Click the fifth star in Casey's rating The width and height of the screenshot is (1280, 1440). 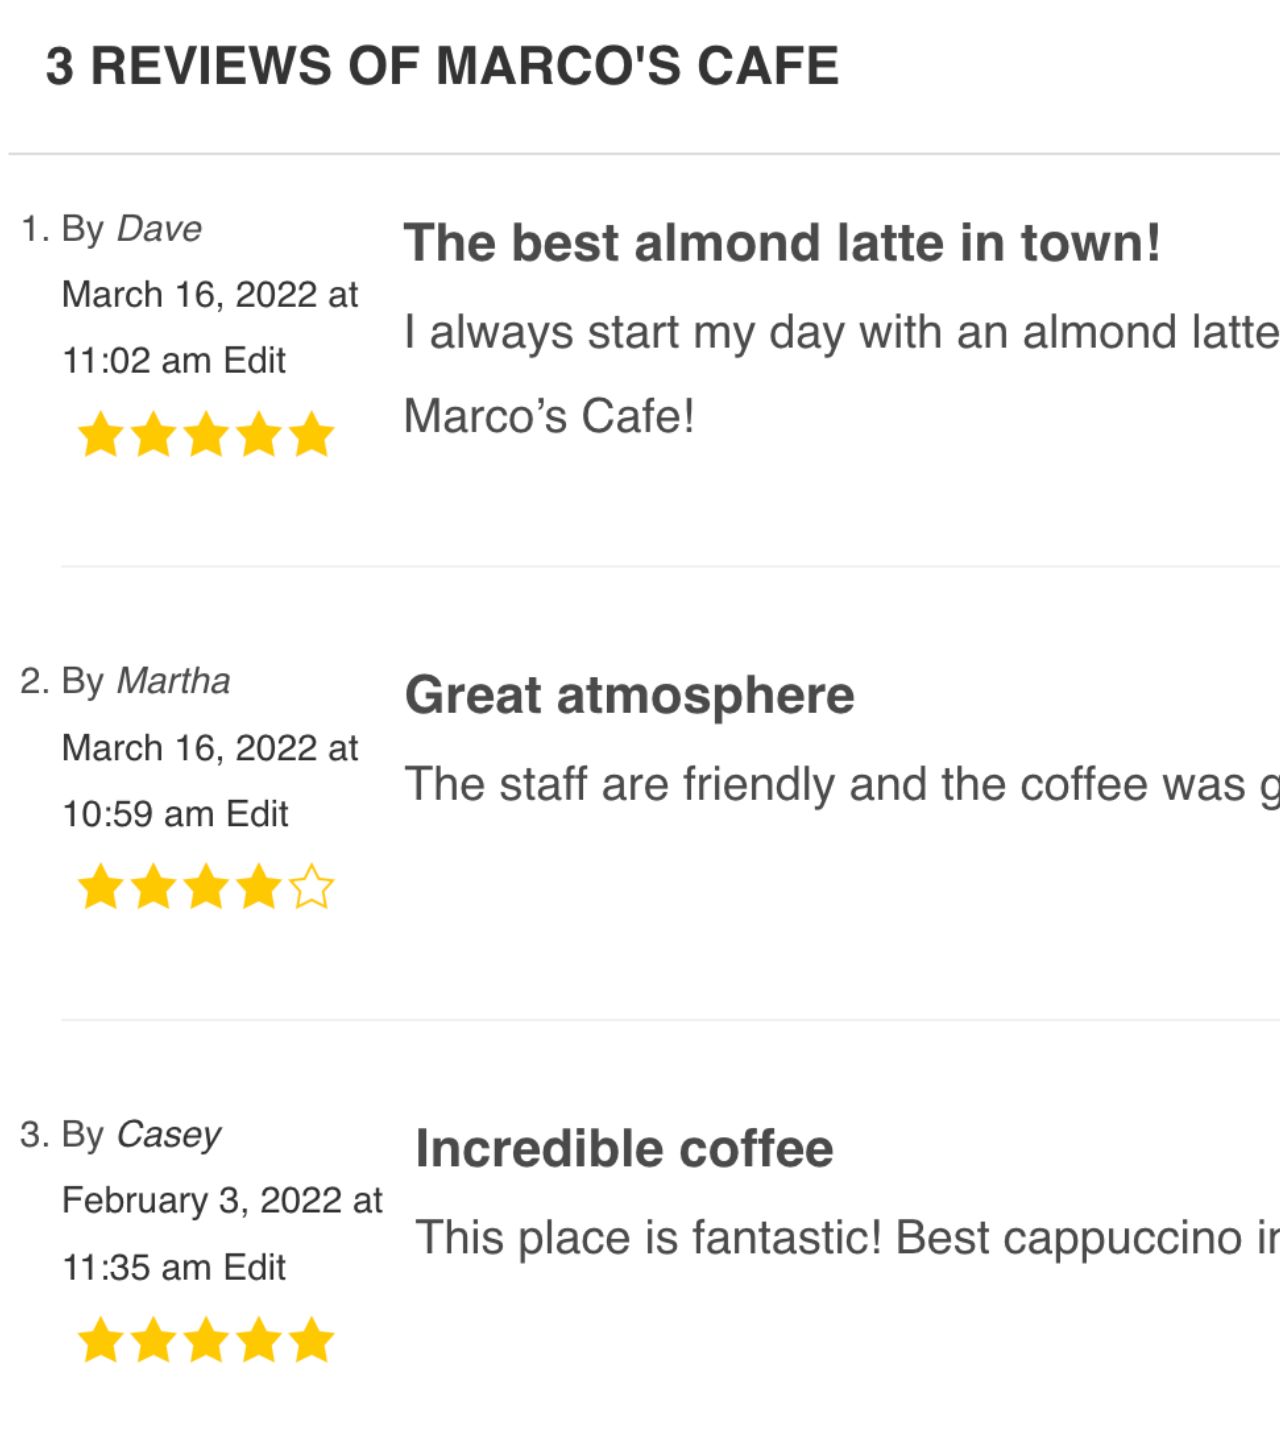[312, 1340]
